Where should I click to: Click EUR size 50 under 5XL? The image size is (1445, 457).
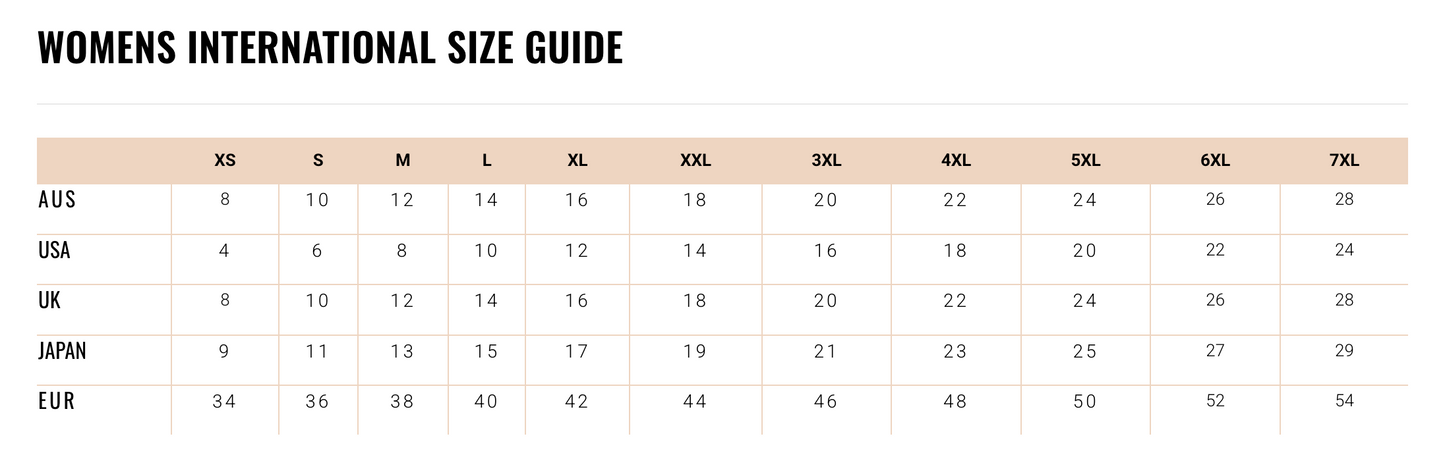click(1085, 402)
